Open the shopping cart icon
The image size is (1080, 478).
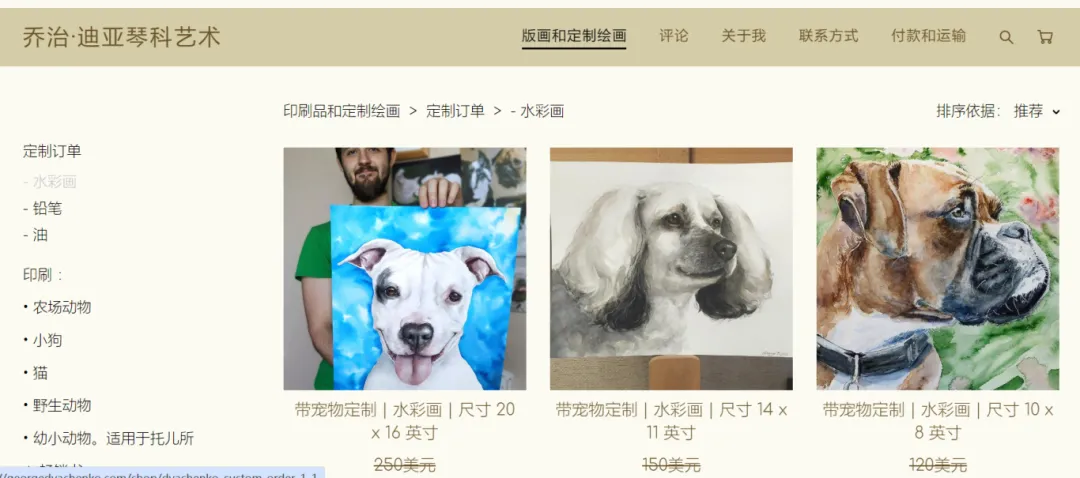point(1045,37)
